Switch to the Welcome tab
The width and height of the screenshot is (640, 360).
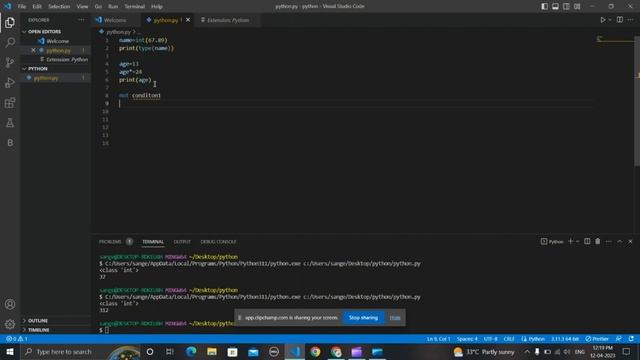point(116,20)
